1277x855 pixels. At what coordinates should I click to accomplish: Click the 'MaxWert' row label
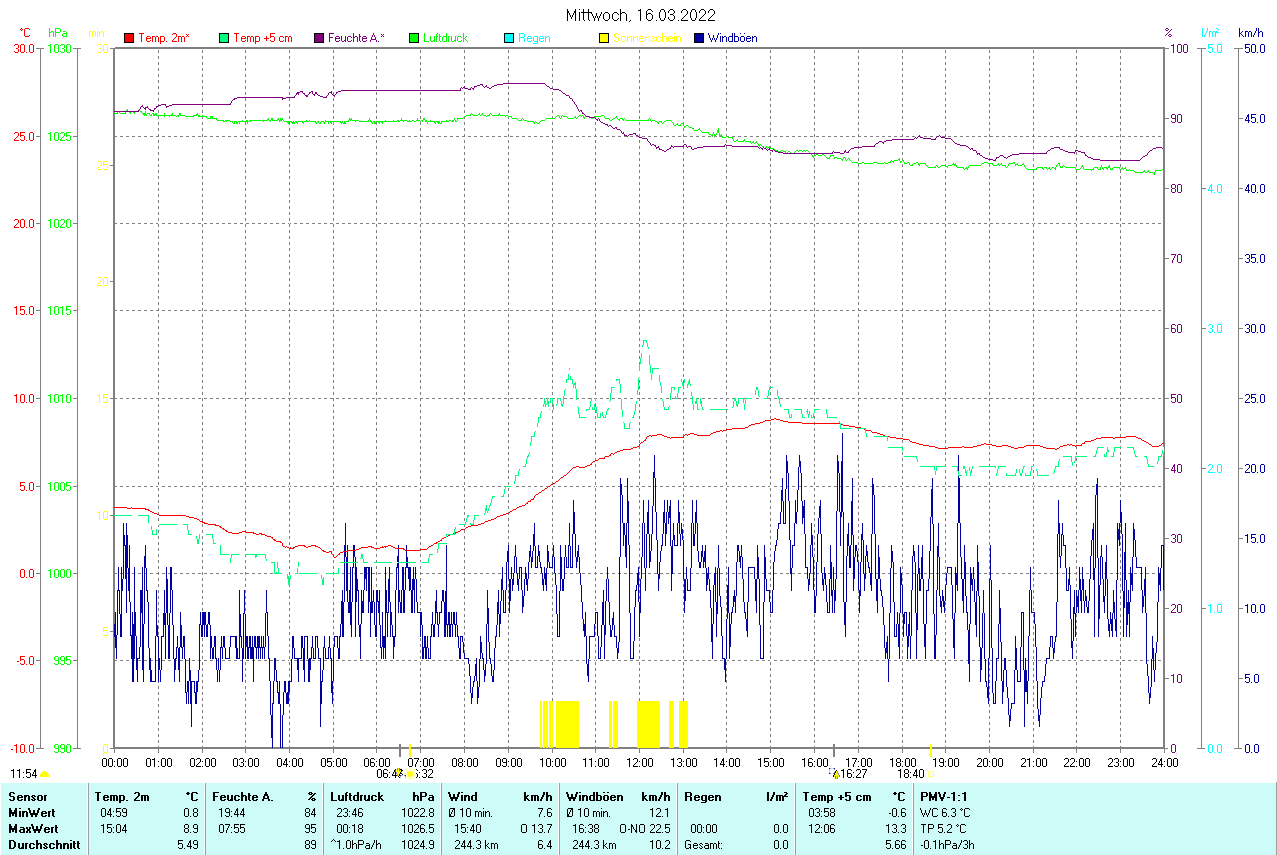[32, 829]
